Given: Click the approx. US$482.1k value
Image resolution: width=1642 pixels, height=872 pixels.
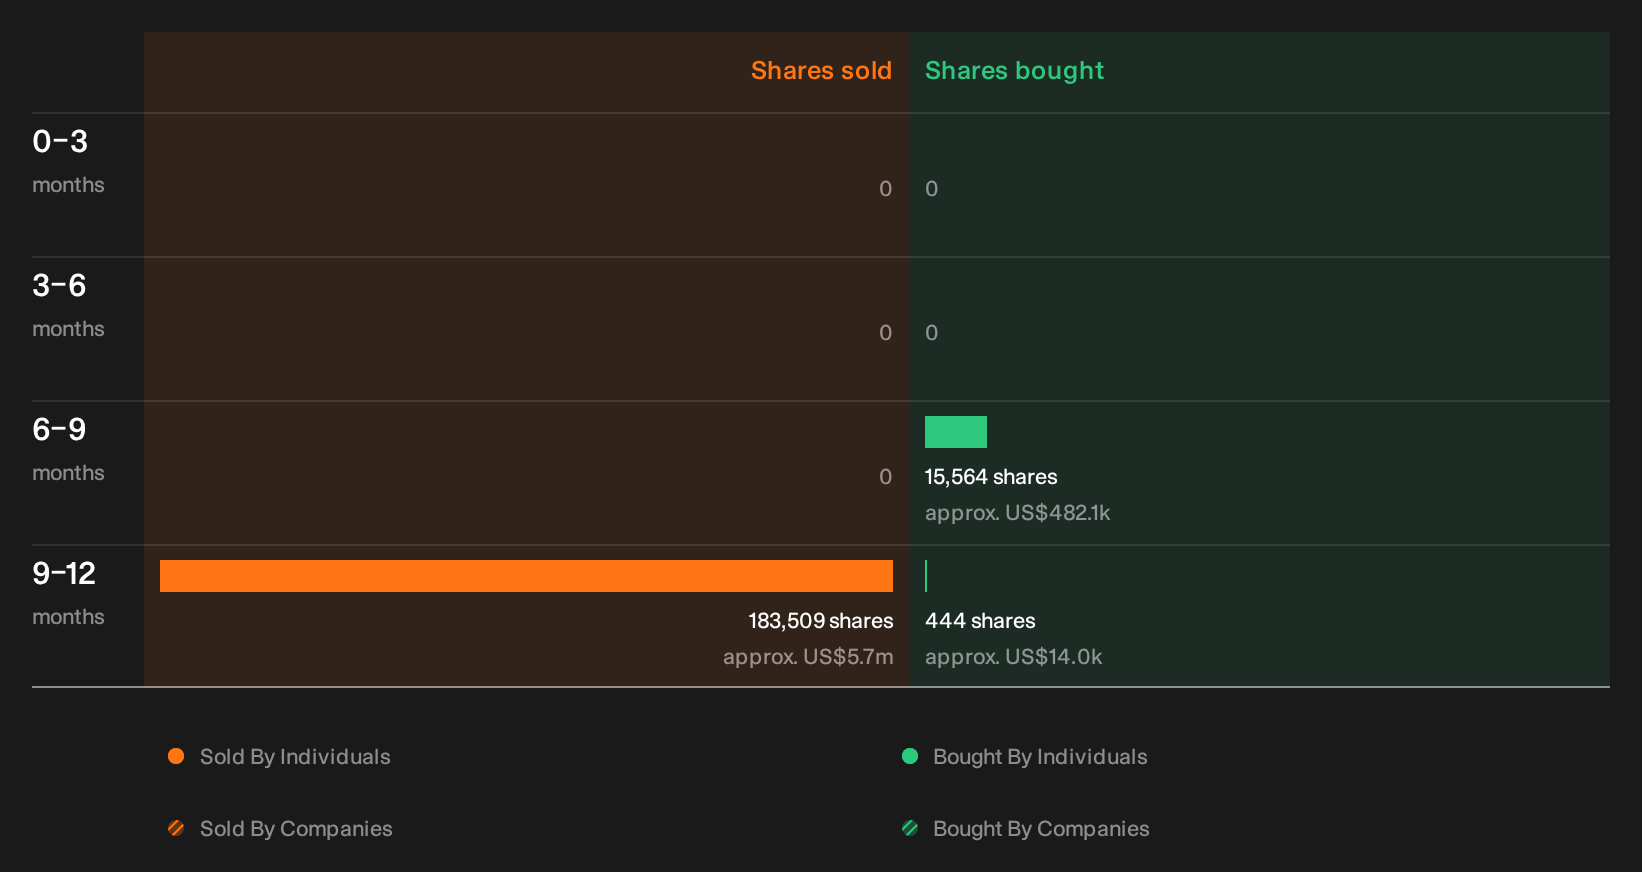Looking at the screenshot, I should pyautogui.click(x=1017, y=513).
